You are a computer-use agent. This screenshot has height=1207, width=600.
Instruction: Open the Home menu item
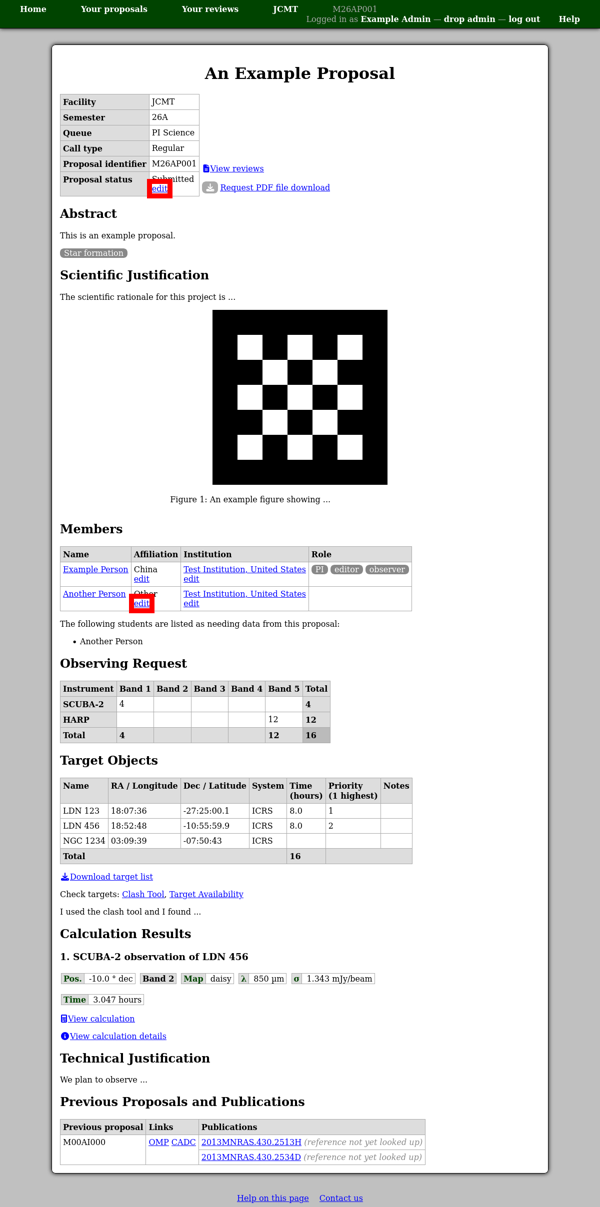point(33,9)
